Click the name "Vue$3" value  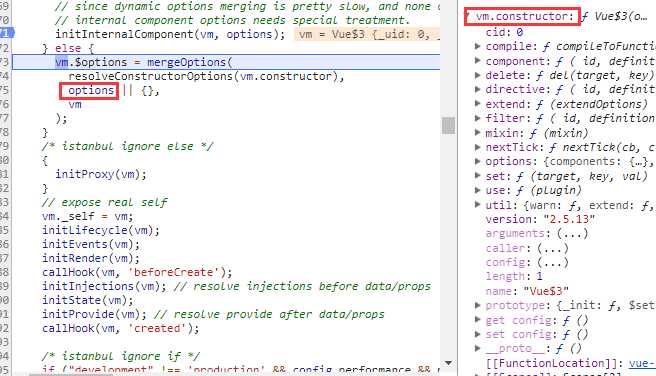click(546, 291)
